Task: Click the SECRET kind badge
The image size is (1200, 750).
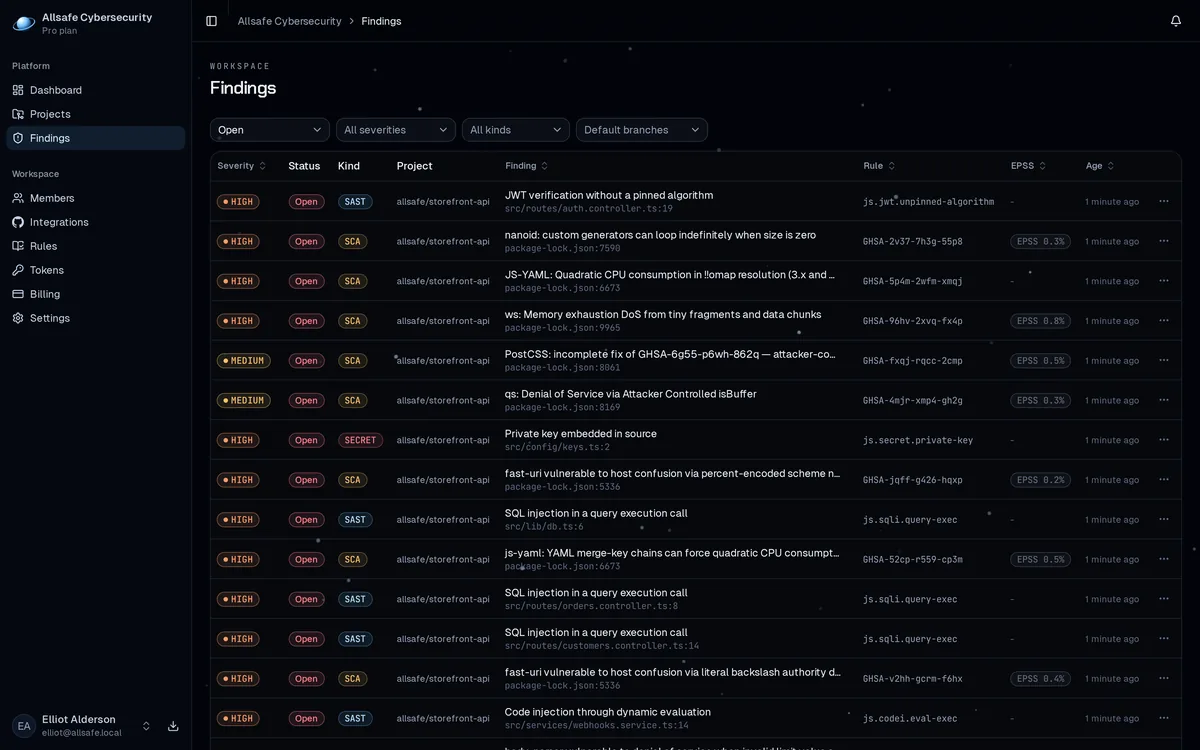Action: tap(360, 440)
